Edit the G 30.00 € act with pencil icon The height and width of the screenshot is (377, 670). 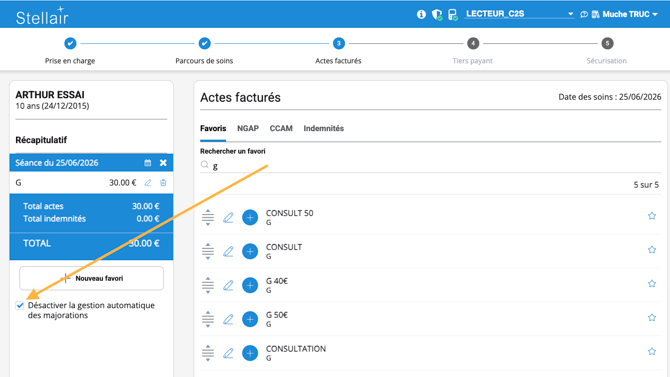tap(148, 183)
